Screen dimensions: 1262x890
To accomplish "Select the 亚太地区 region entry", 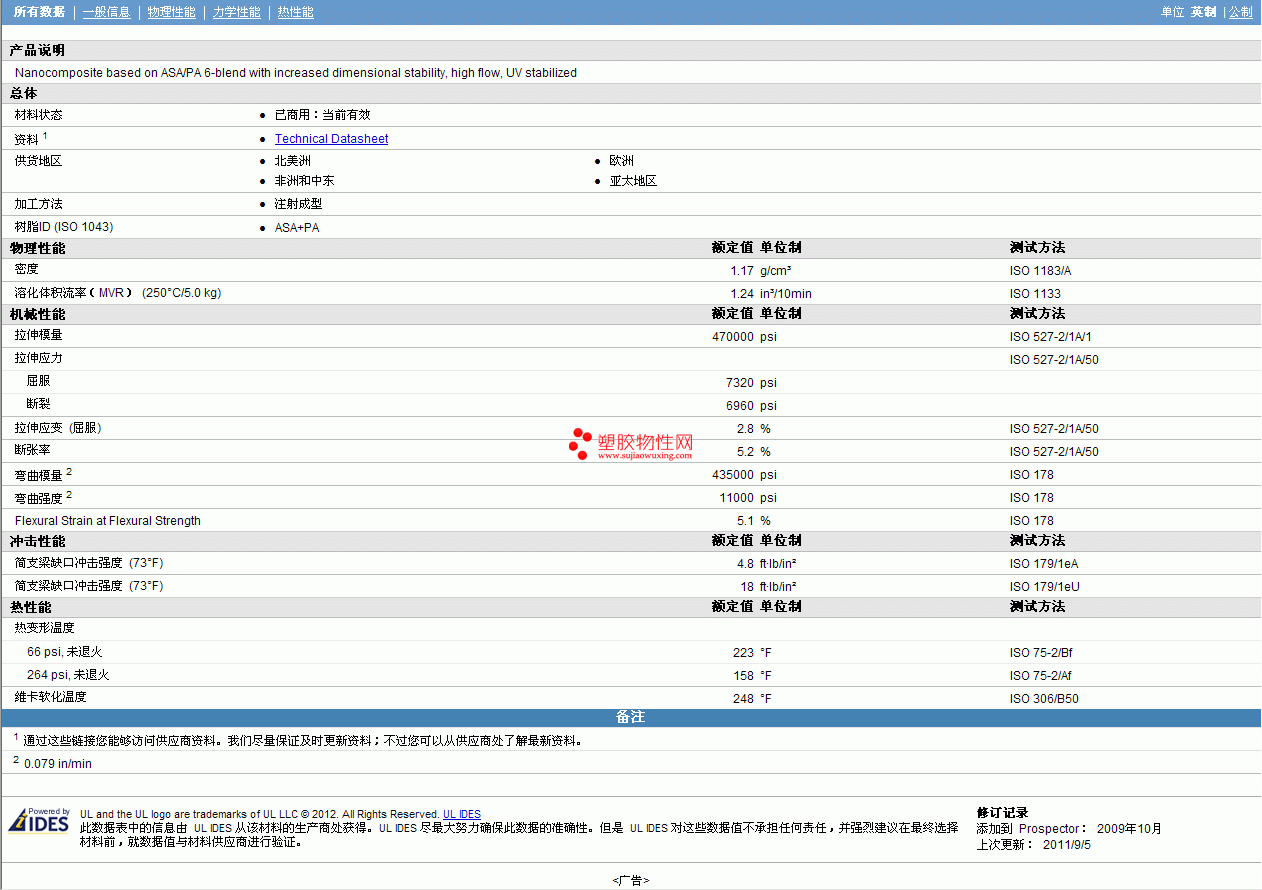I will click(x=633, y=181).
